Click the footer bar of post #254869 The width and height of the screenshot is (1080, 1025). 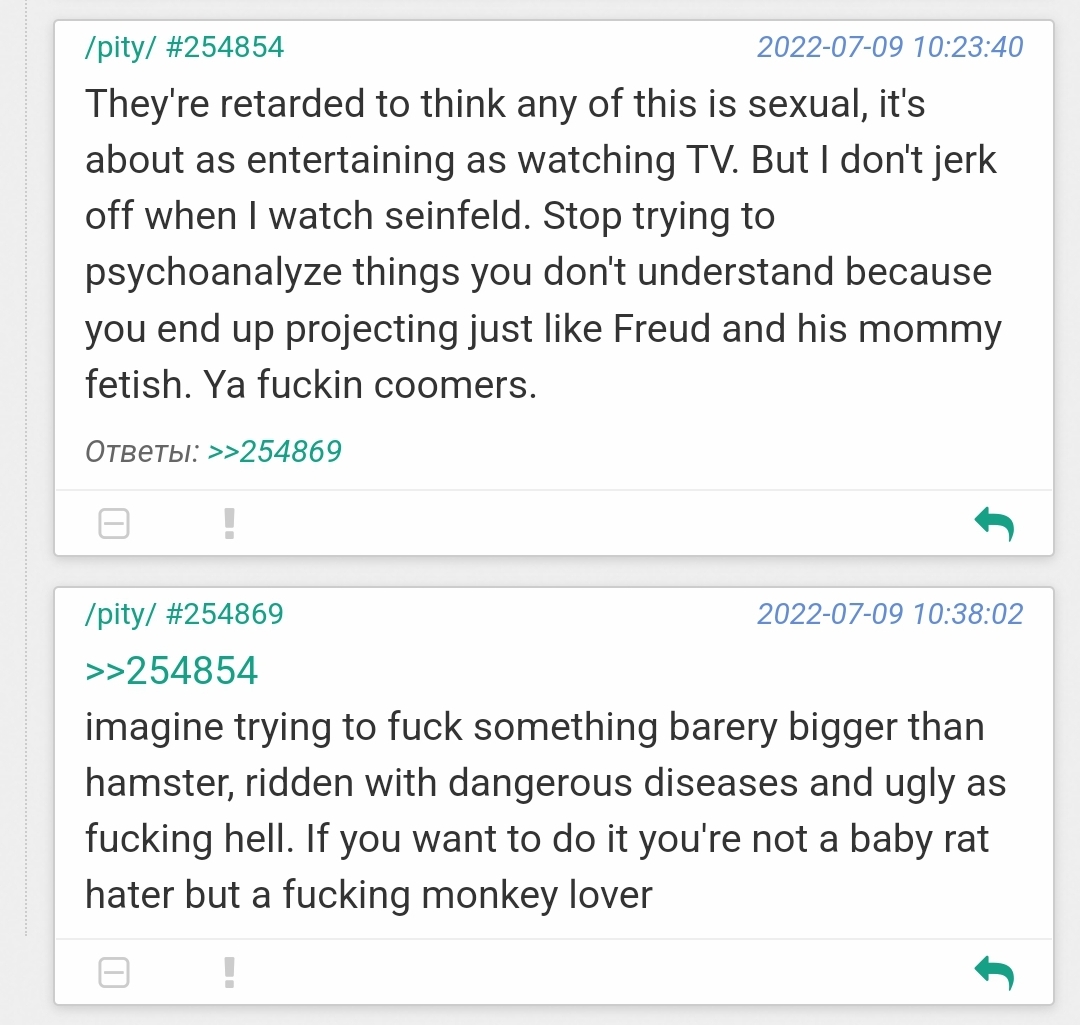click(x=600, y=972)
